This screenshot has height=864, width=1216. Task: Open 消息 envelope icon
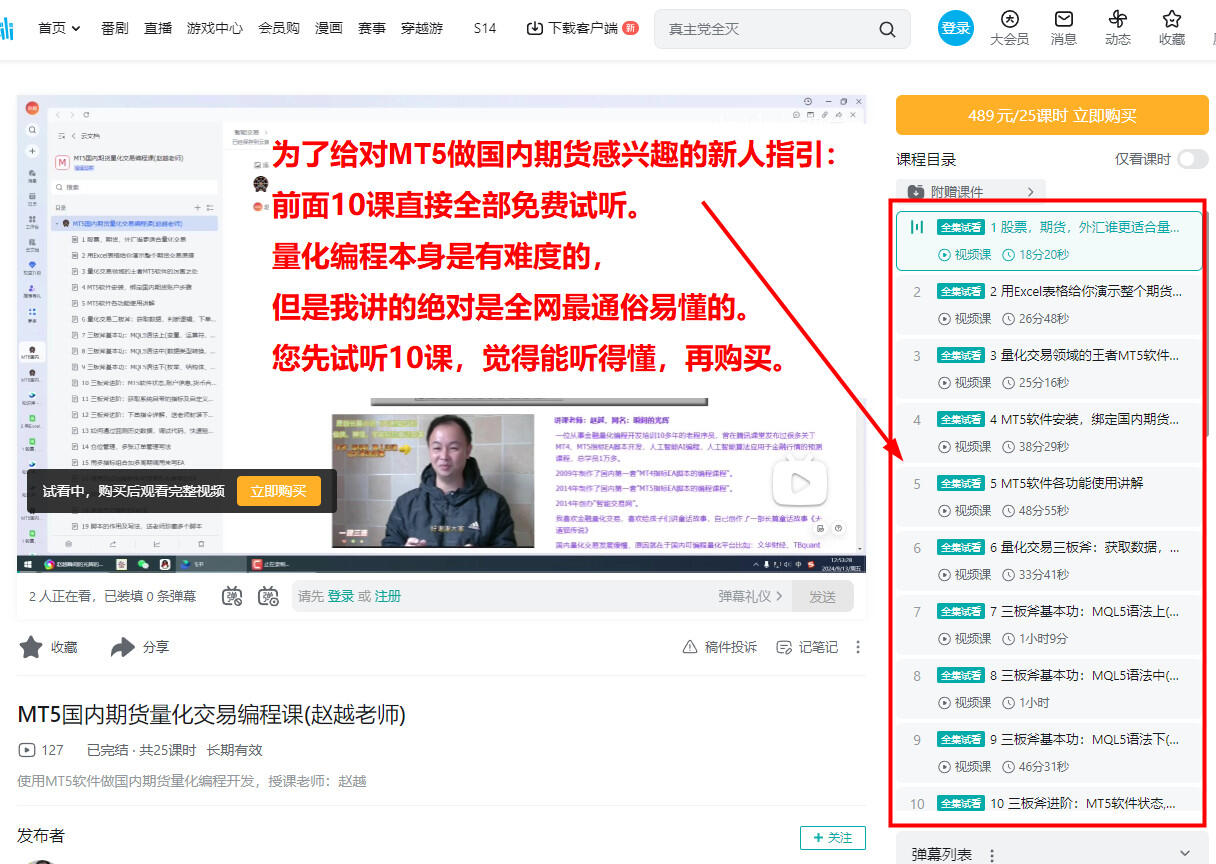pos(1064,19)
